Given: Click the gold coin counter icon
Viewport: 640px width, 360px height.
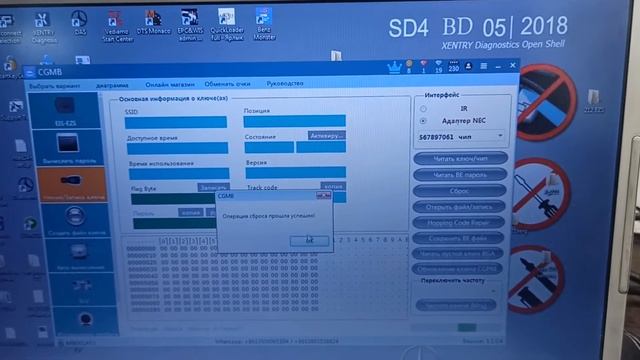Looking at the screenshot, I should pyautogui.click(x=409, y=67).
